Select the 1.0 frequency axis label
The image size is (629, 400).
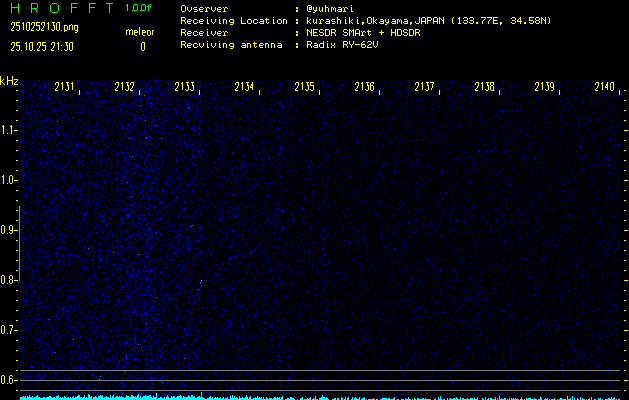point(9,180)
